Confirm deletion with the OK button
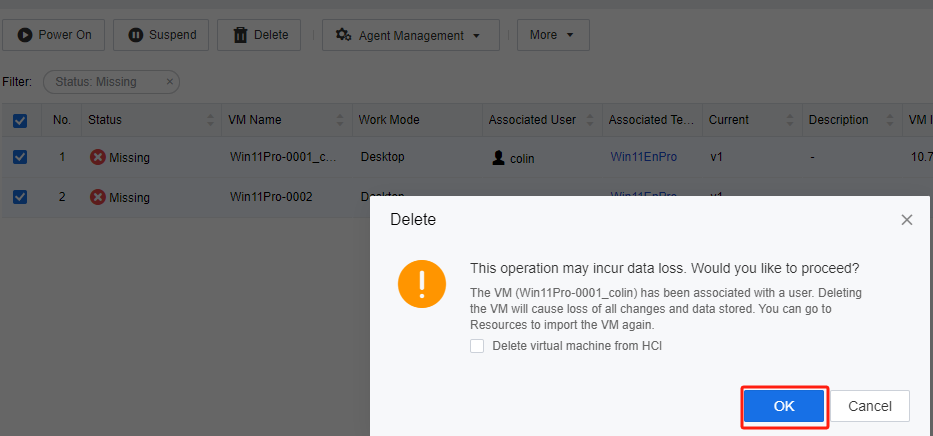The width and height of the screenshot is (933, 436). click(x=784, y=406)
